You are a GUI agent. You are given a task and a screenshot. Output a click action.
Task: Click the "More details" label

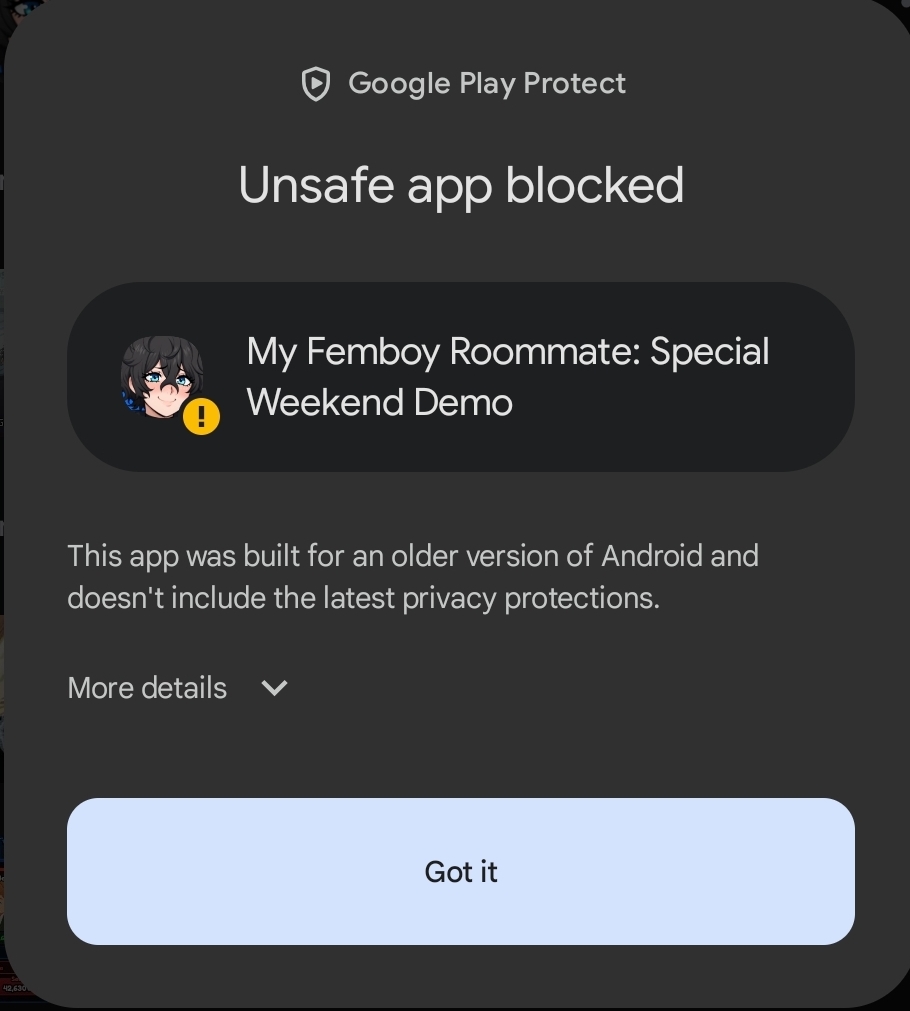coord(147,688)
